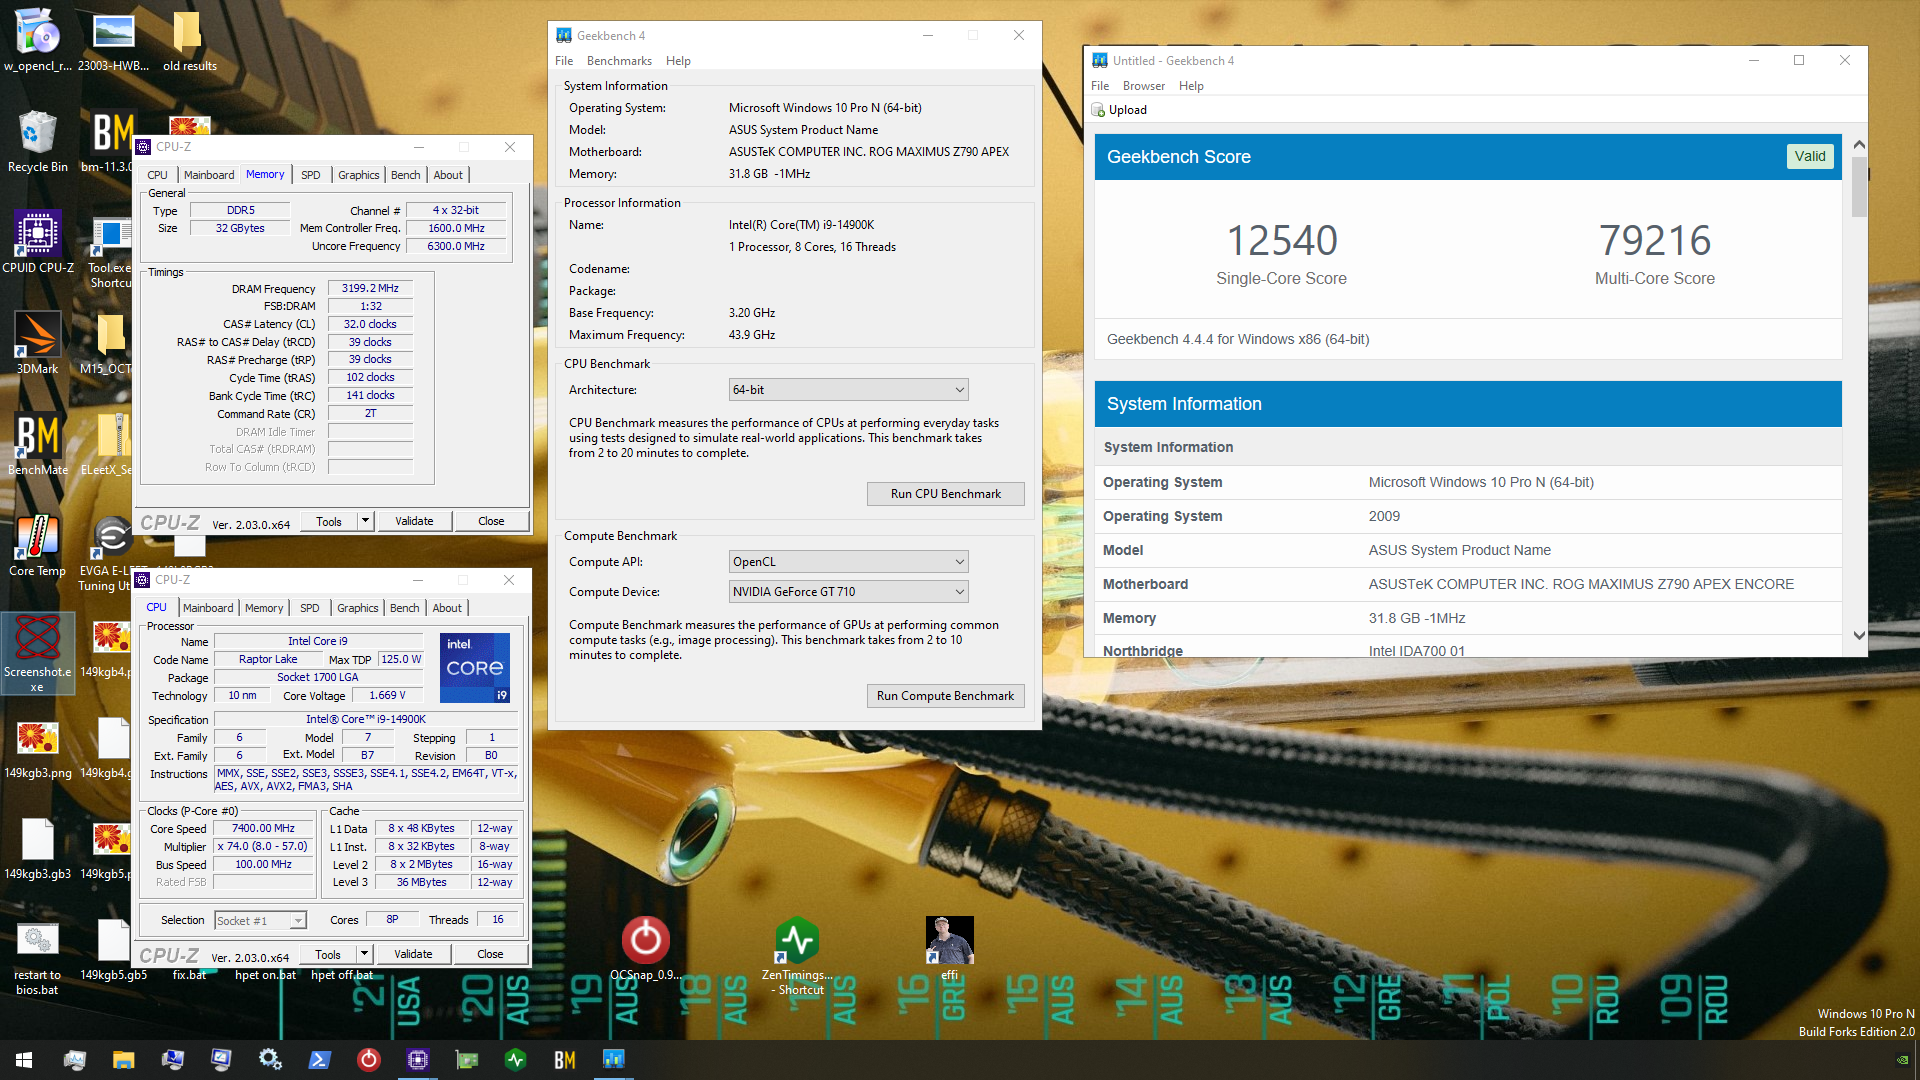Open Graphics tab in lower CPU-Z
The height and width of the screenshot is (1080, 1920).
(357, 608)
